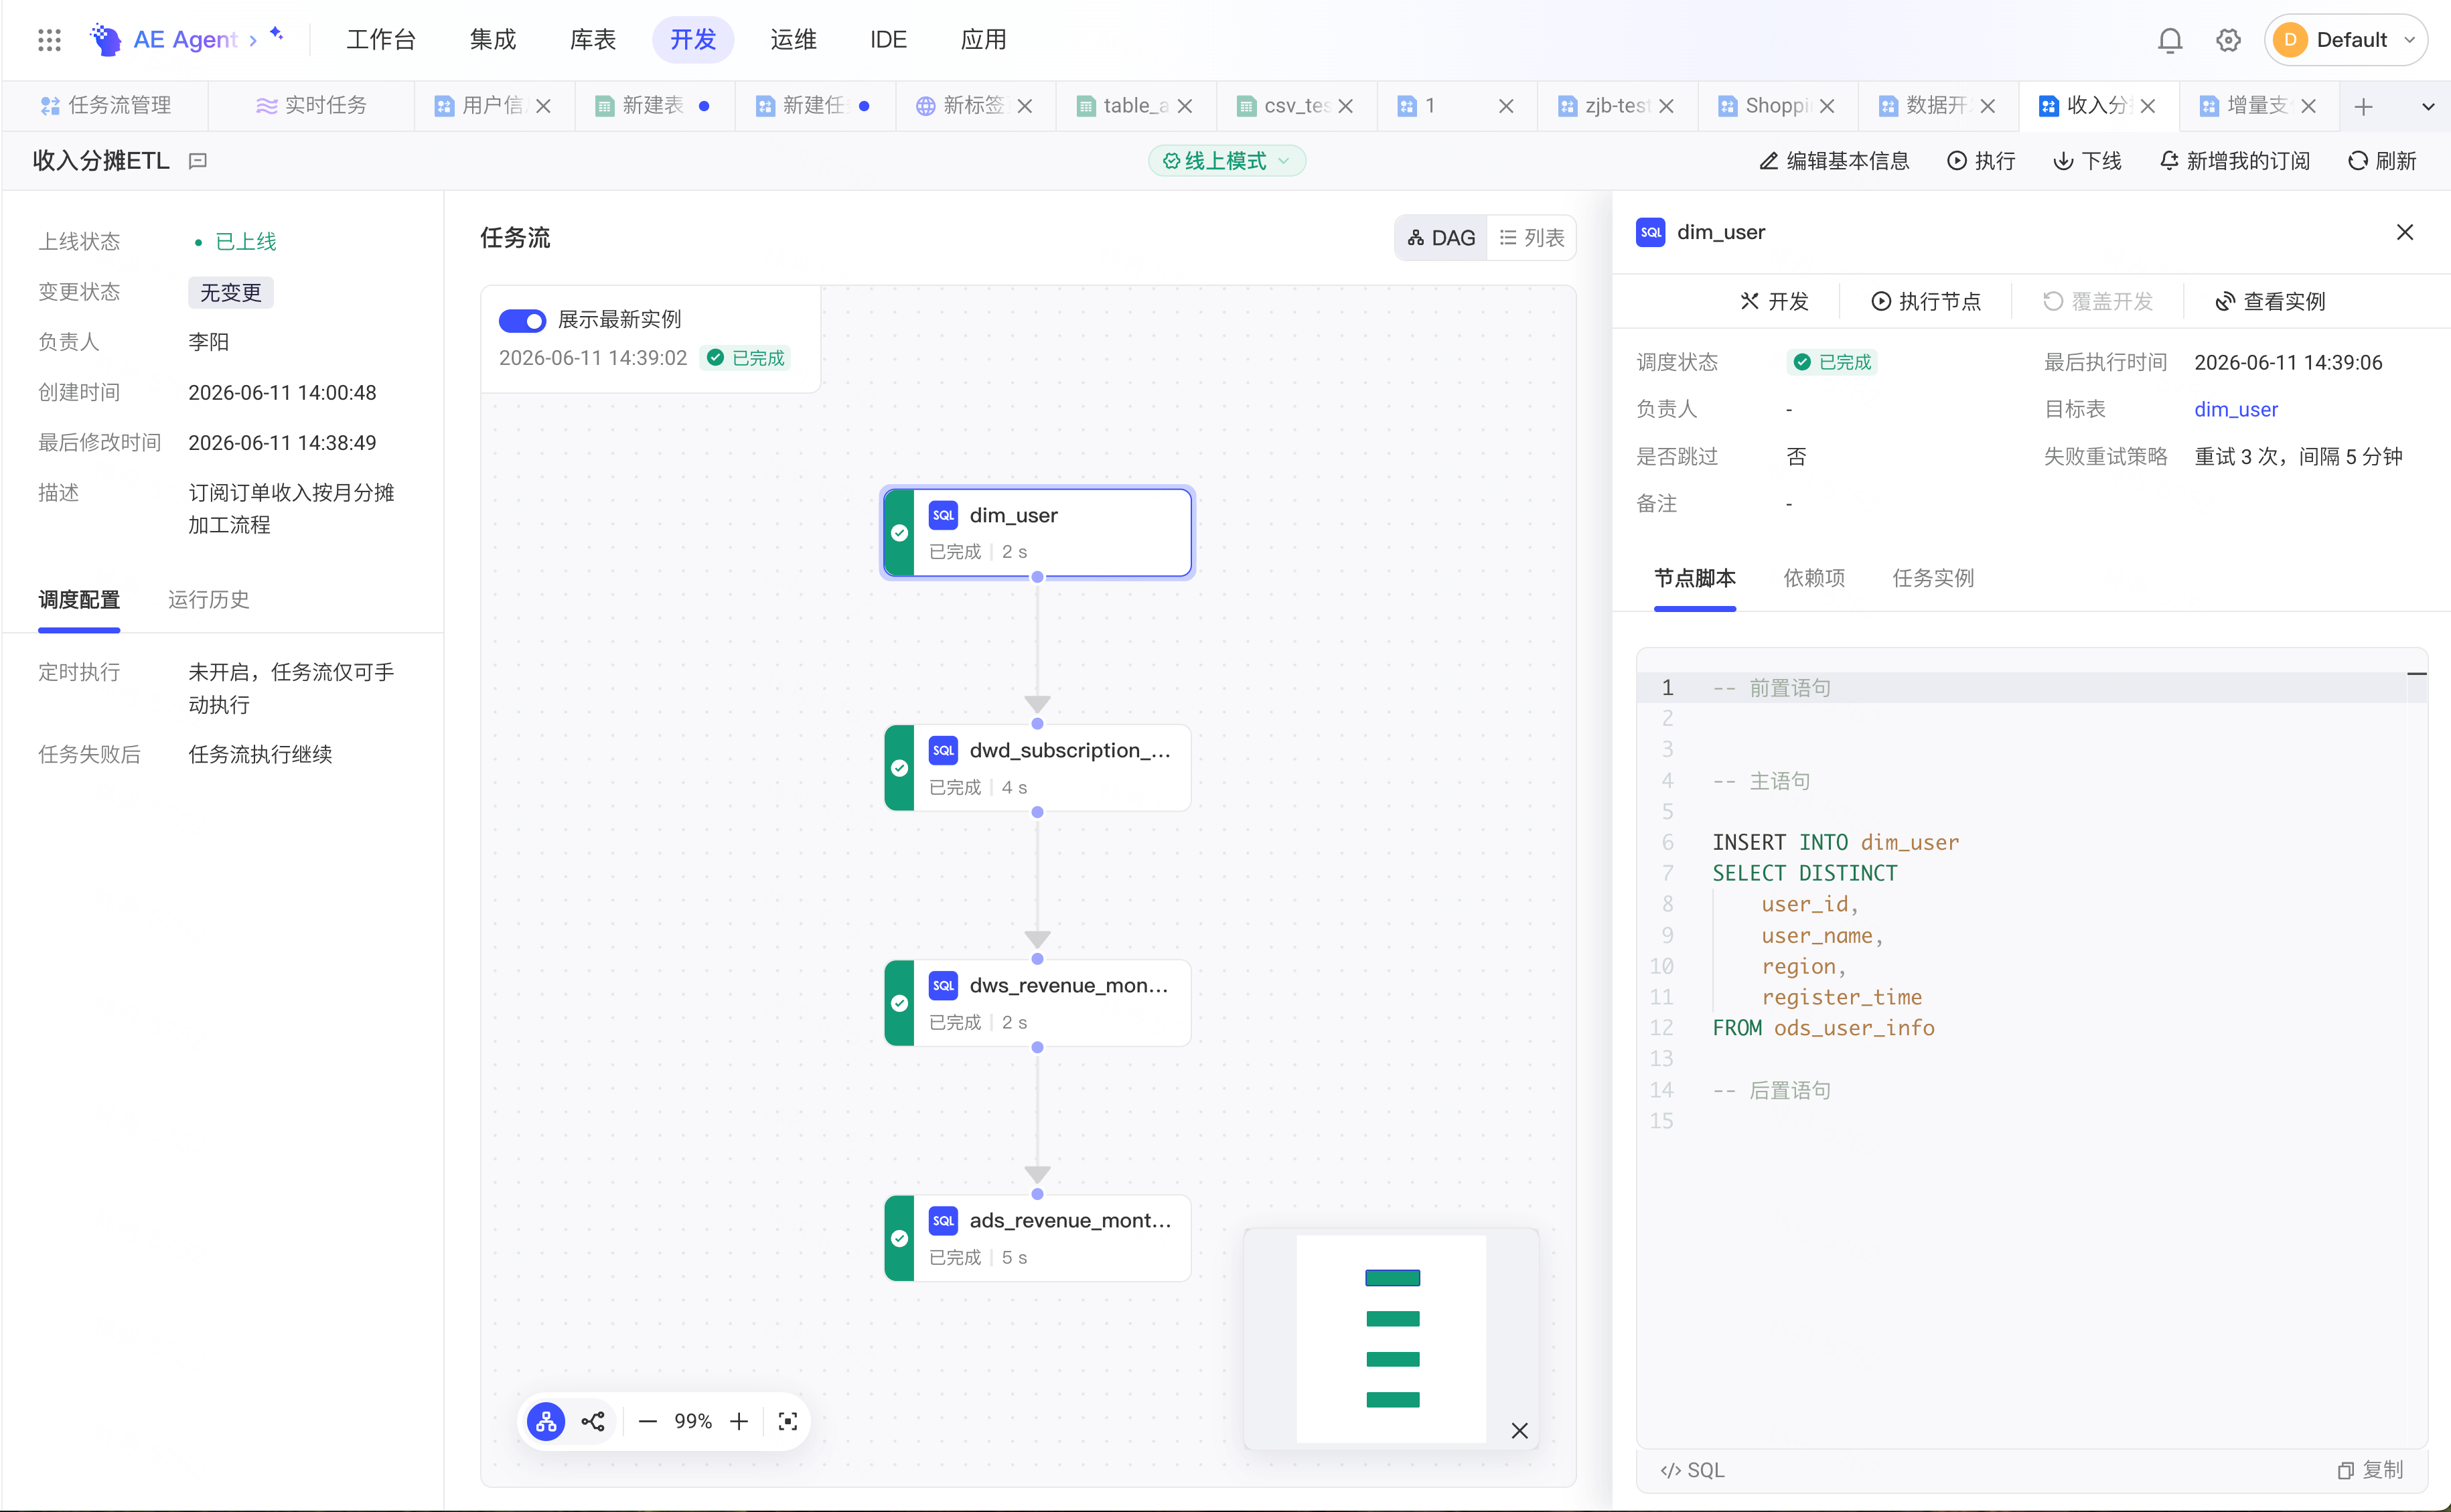Add a new tab with plus icon

(x=2363, y=106)
